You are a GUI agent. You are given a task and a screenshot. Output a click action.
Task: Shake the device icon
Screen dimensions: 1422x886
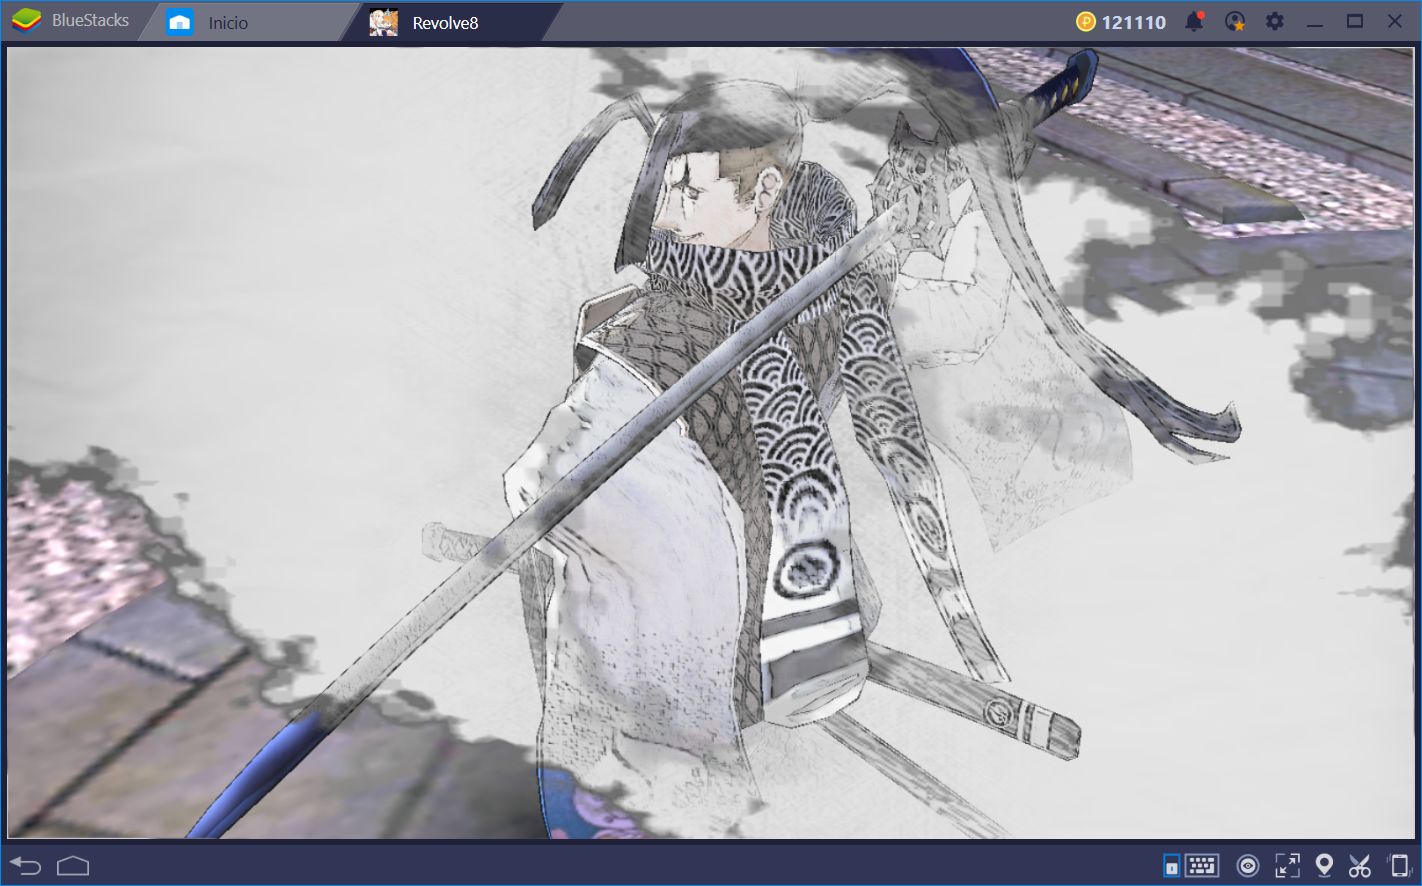[x=1398, y=865]
